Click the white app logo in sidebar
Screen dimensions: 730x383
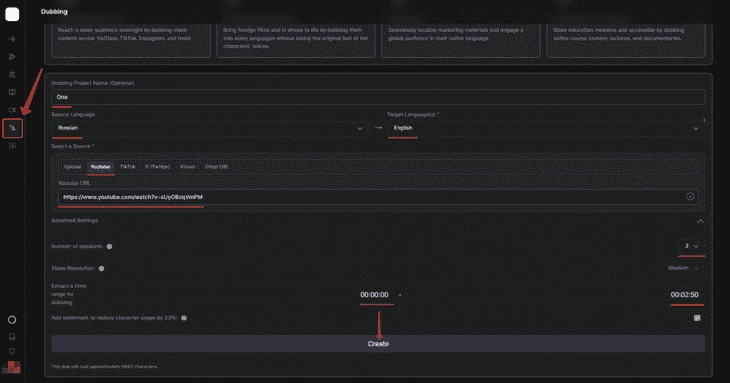12,14
